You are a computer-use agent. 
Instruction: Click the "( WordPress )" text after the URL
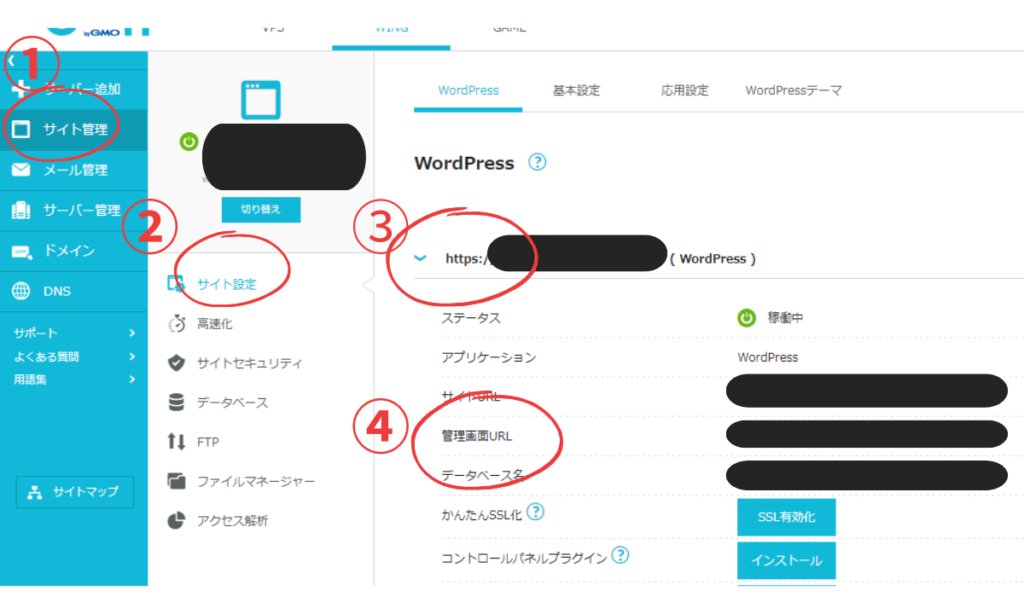(712, 259)
